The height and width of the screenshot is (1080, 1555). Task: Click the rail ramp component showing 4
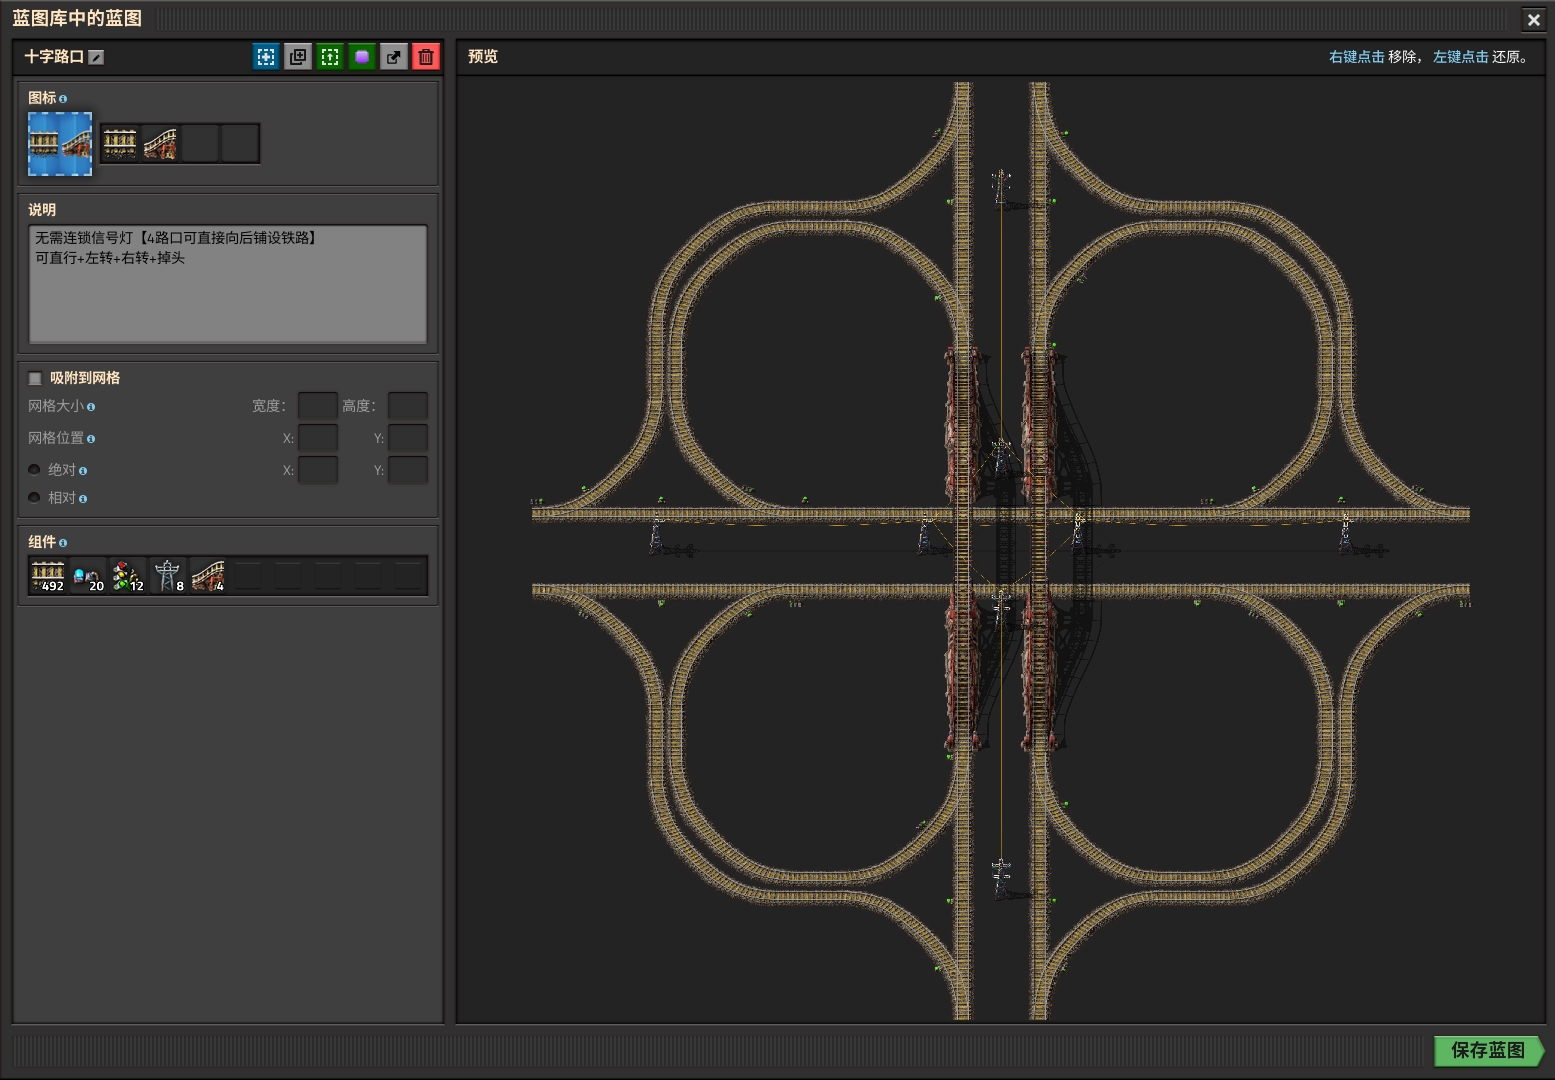(x=208, y=576)
